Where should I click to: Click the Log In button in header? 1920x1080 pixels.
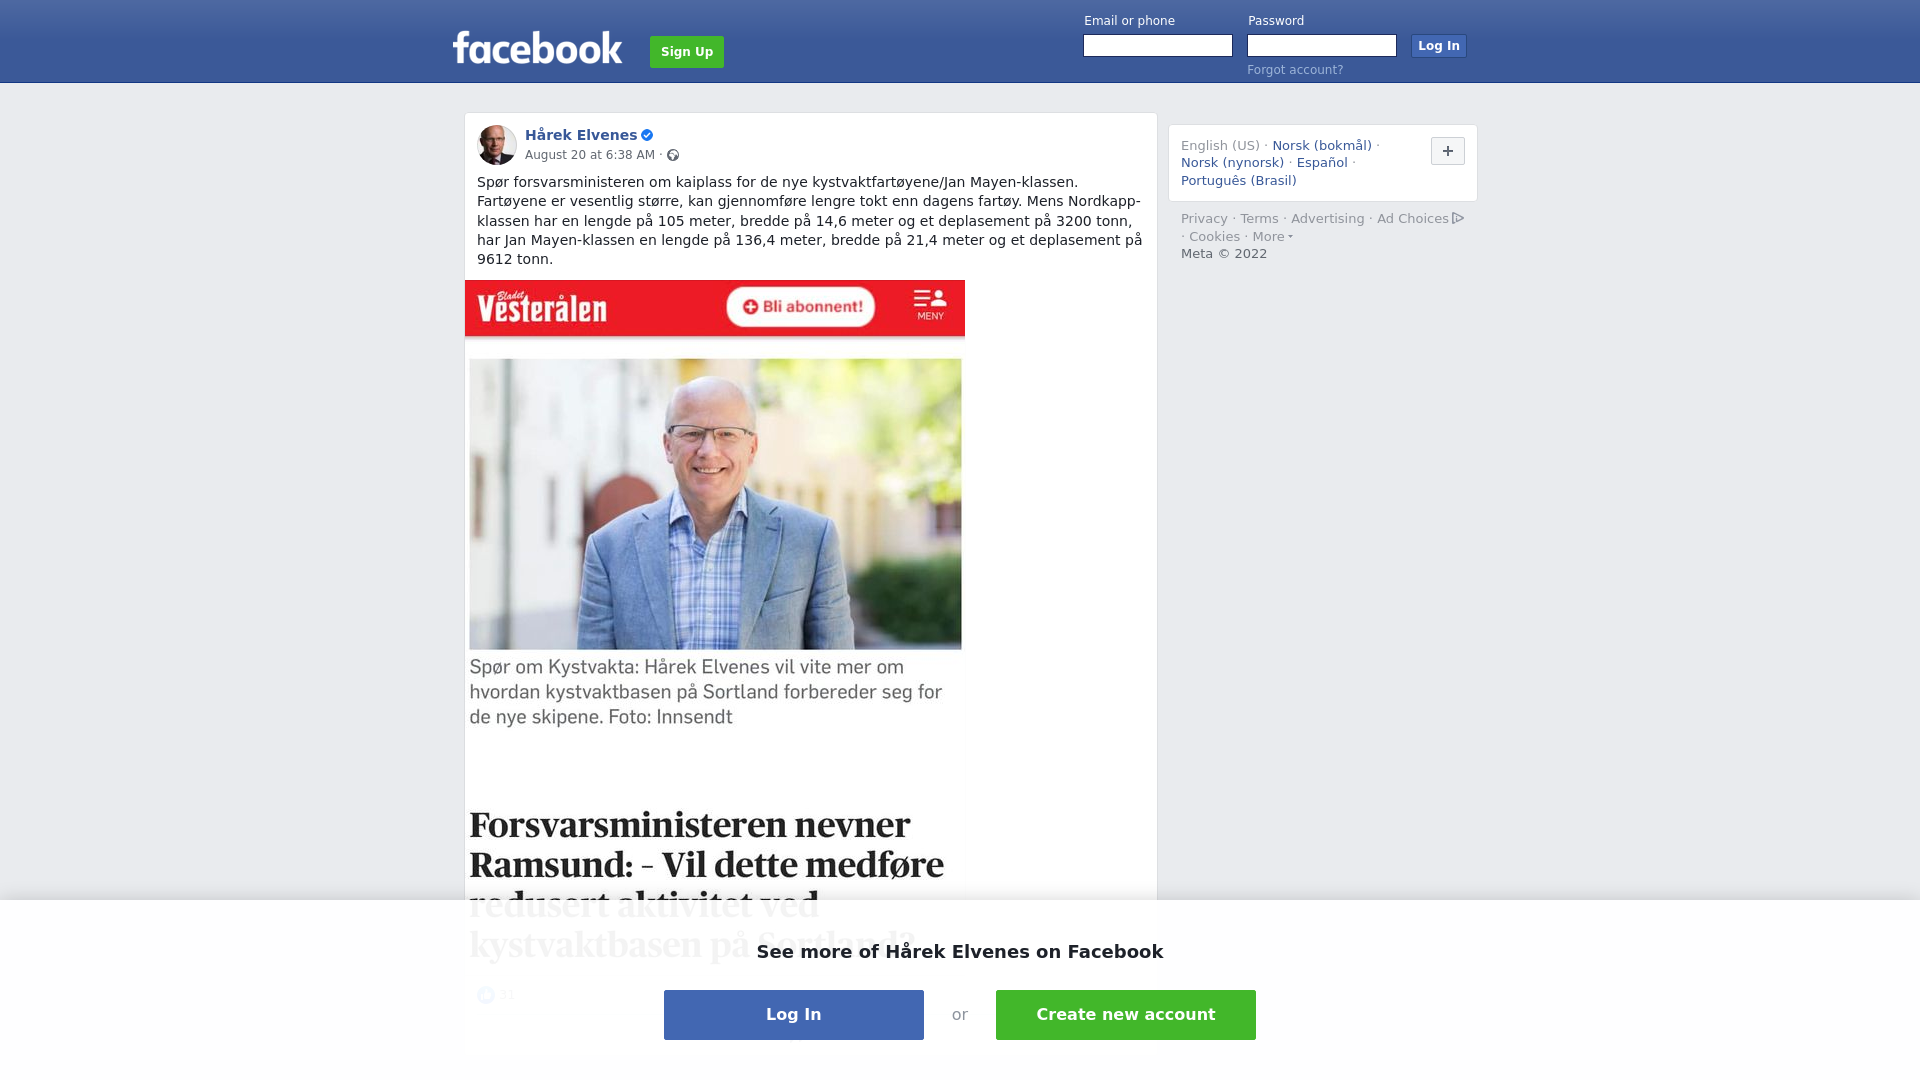click(1438, 46)
